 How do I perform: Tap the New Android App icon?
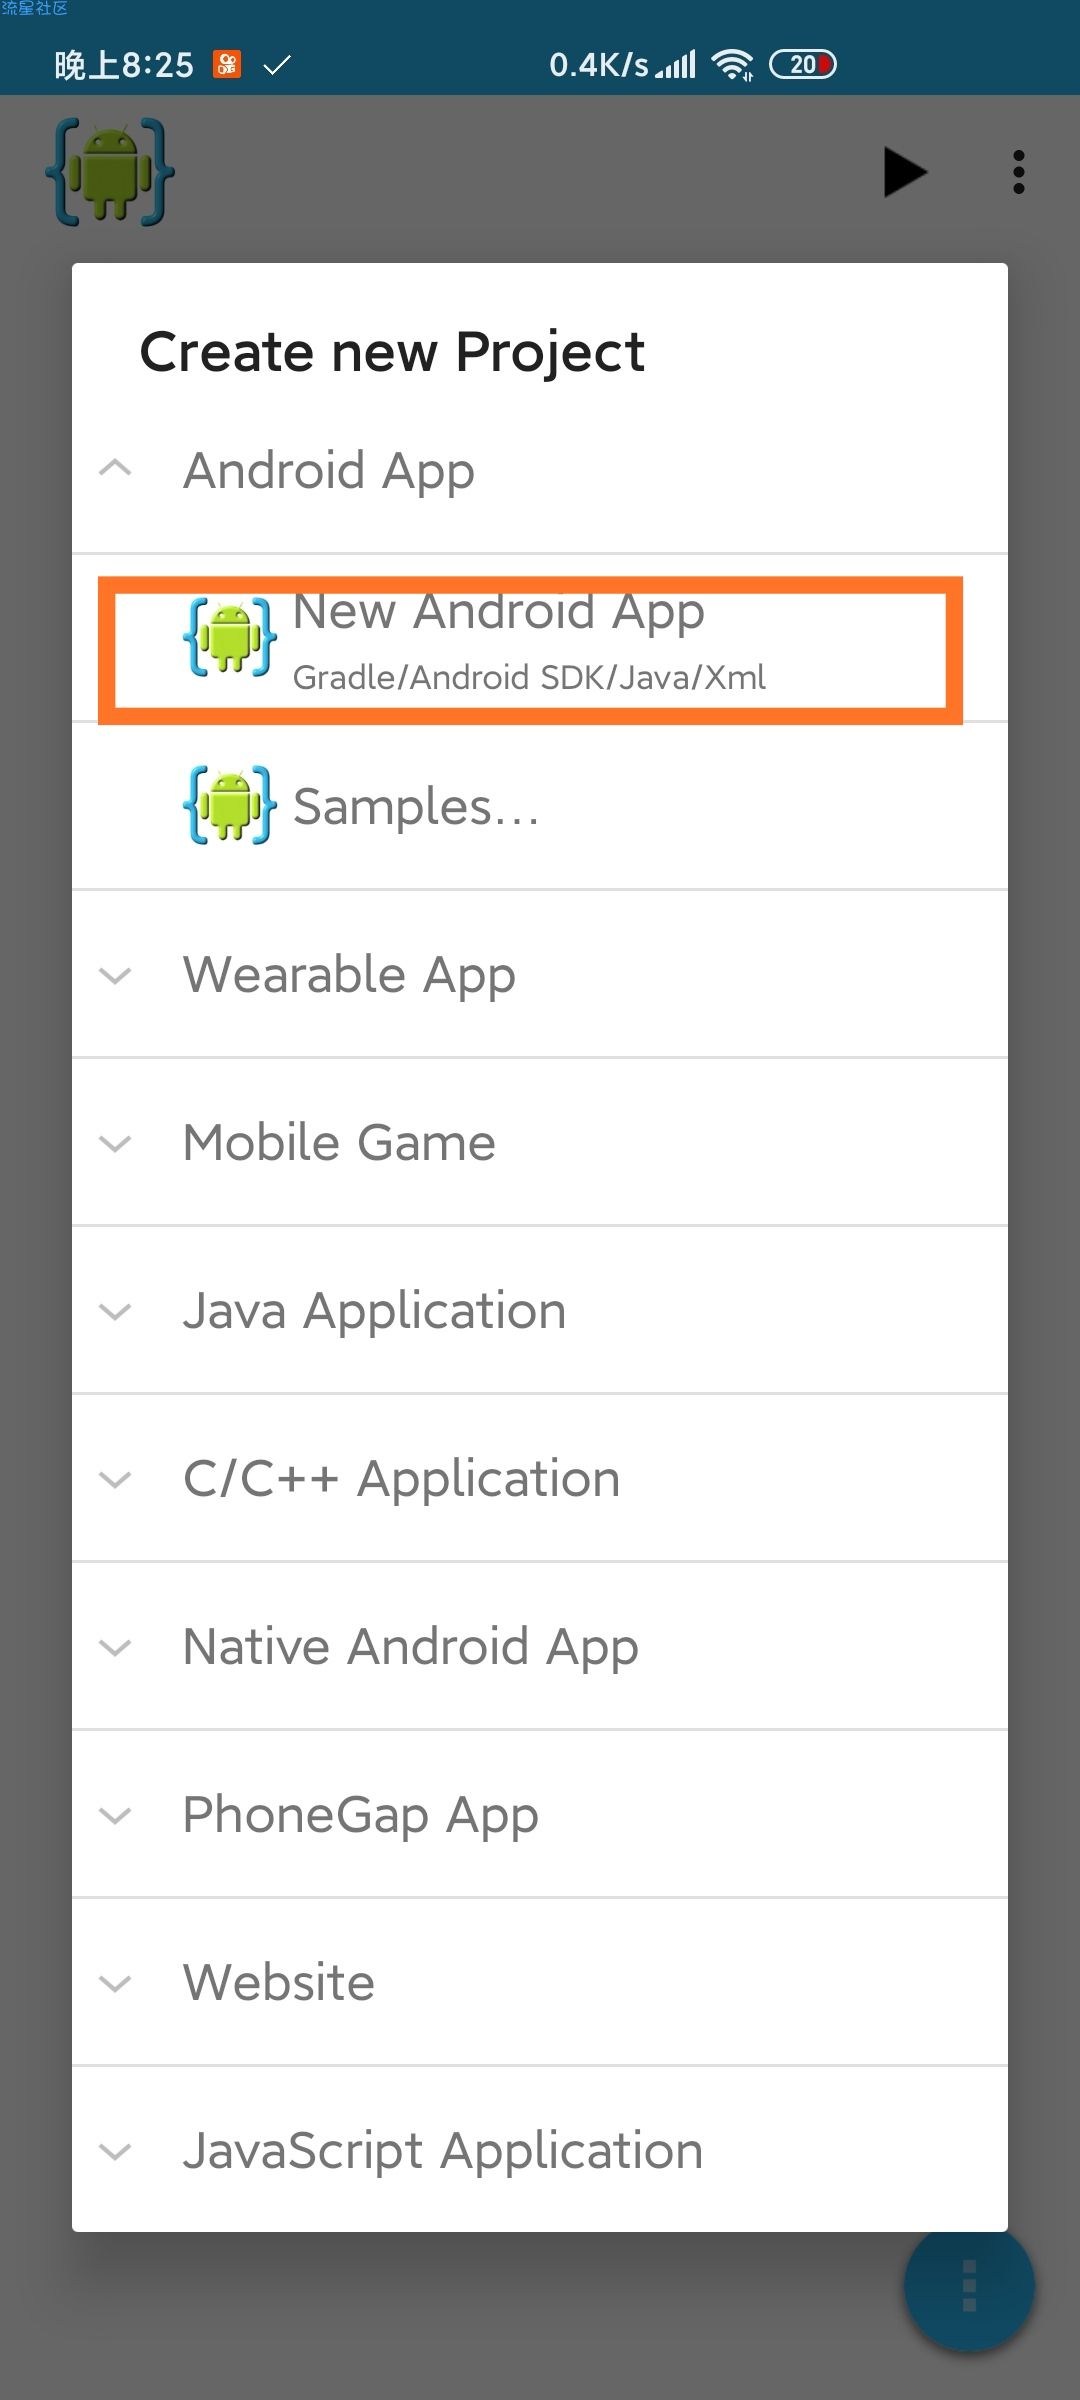[230, 636]
